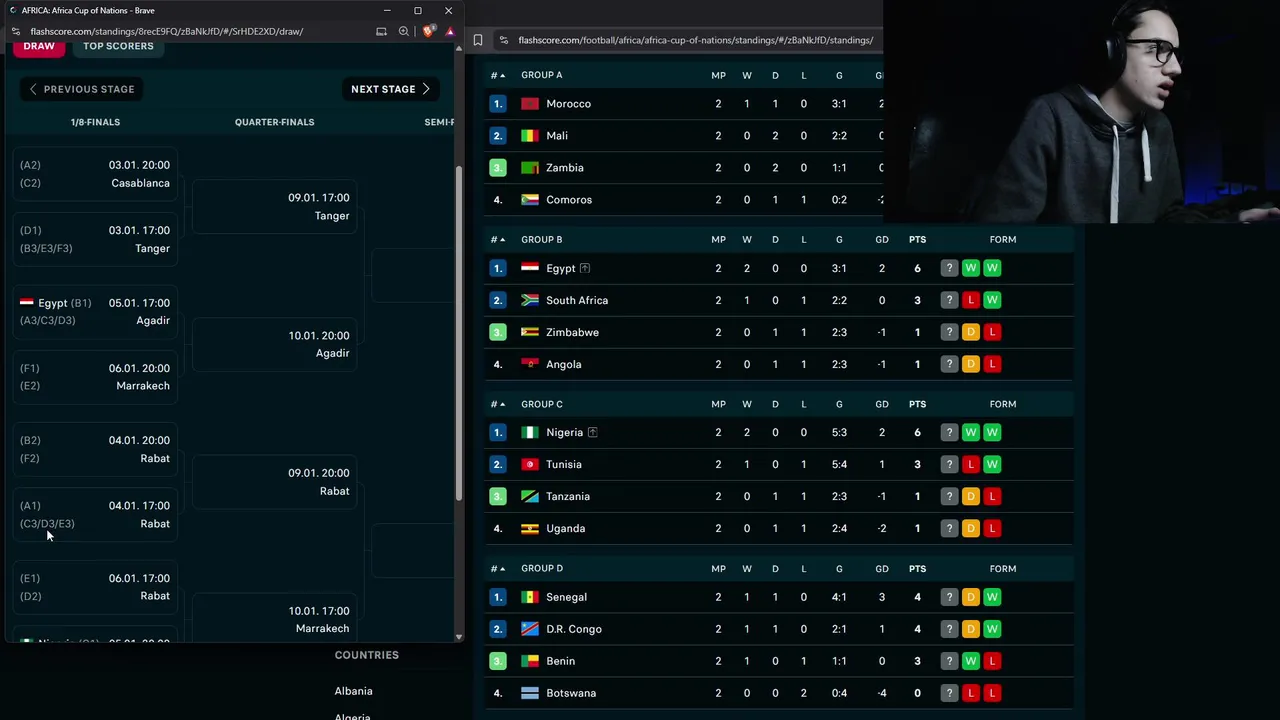
Task: Open the Botswana team link
Action: click(x=571, y=693)
